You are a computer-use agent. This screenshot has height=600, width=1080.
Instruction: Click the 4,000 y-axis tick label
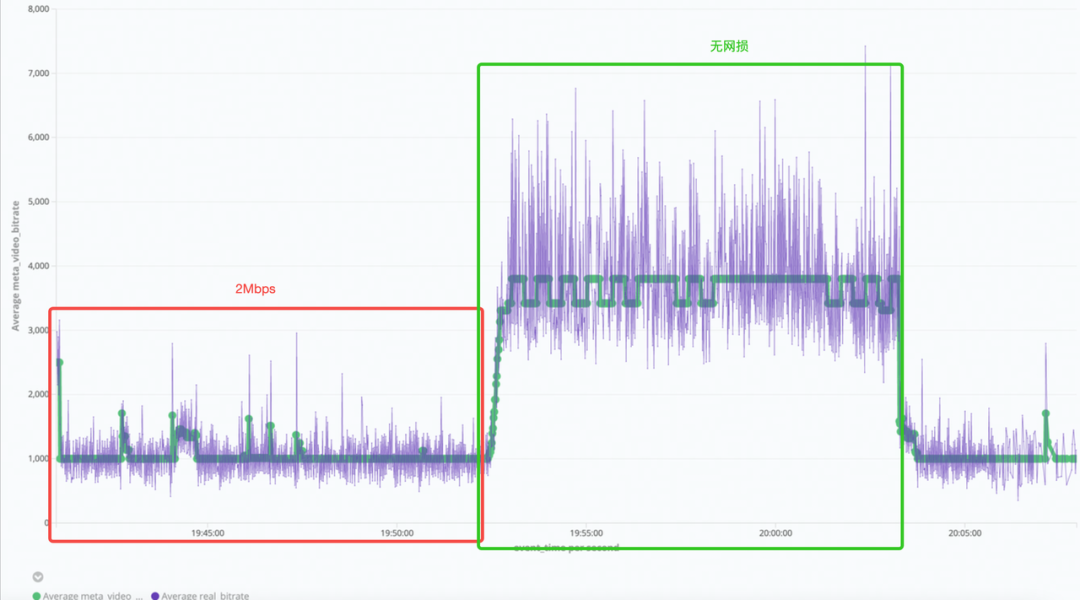pyautogui.click(x=36, y=266)
